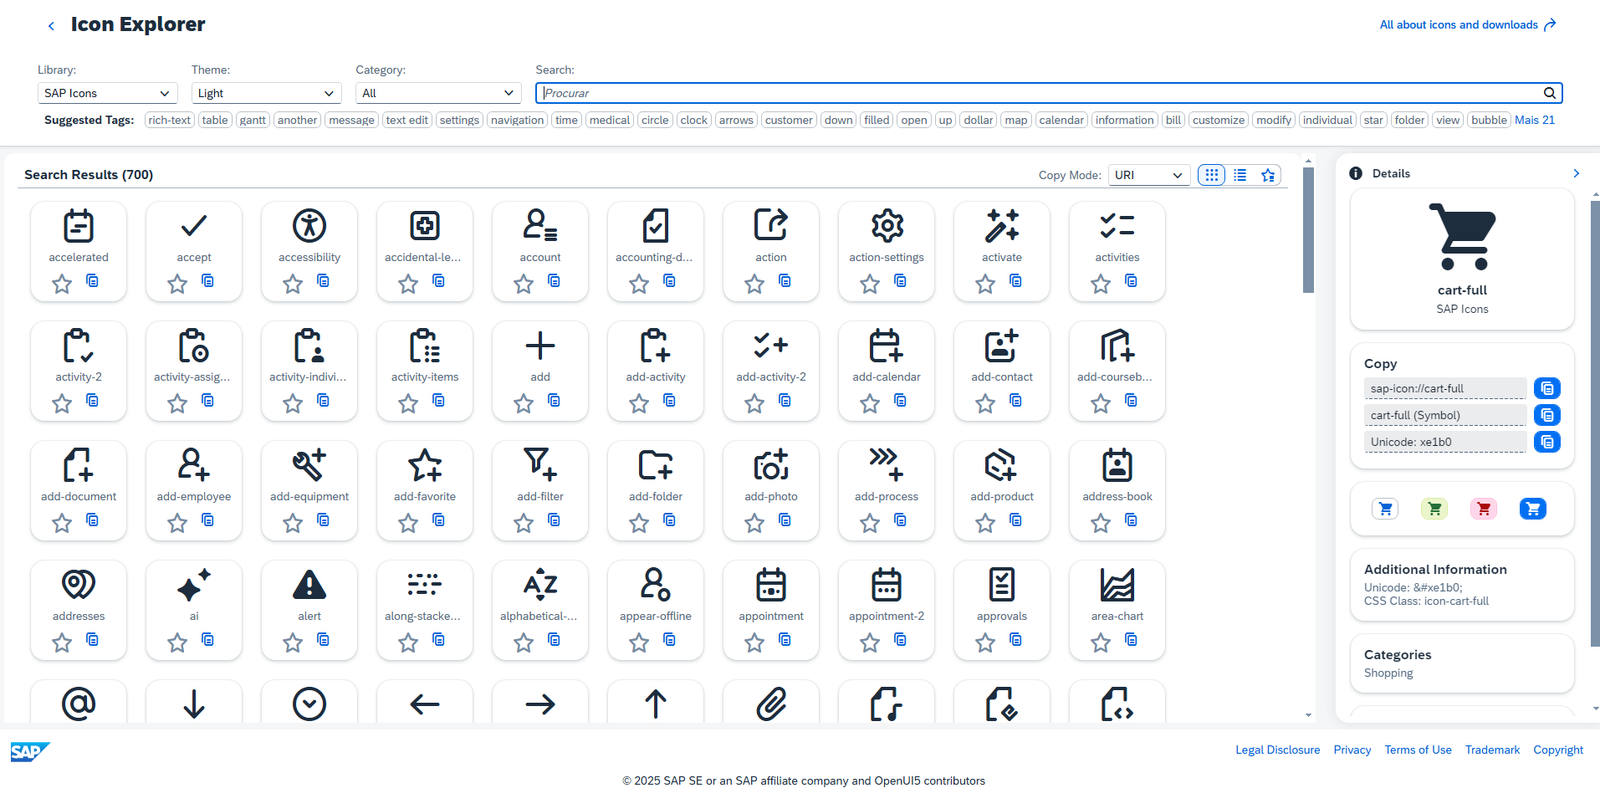Screen dimensions: 1600x789
Task: Click the search magnifier icon
Action: (1549, 93)
